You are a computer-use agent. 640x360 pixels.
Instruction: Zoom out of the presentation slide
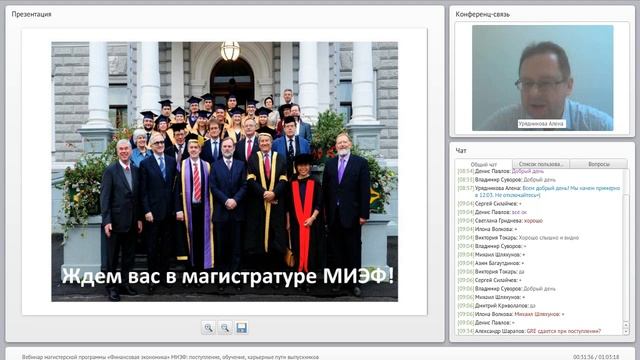click(225, 328)
